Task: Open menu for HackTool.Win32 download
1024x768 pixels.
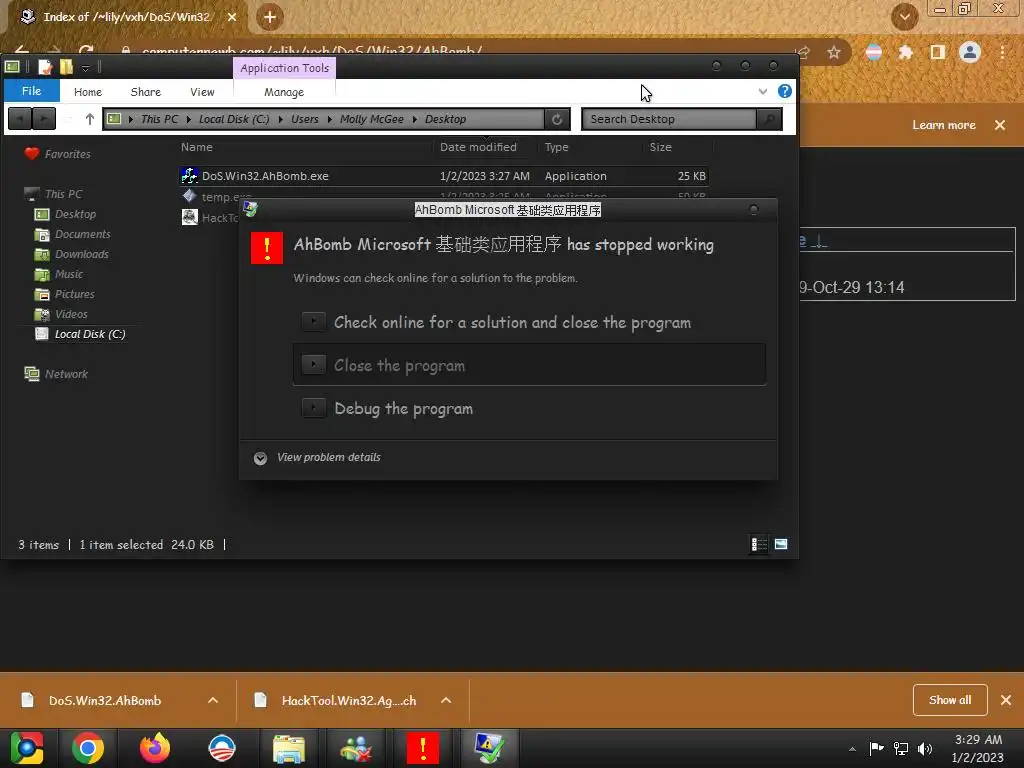Action: [x=446, y=700]
